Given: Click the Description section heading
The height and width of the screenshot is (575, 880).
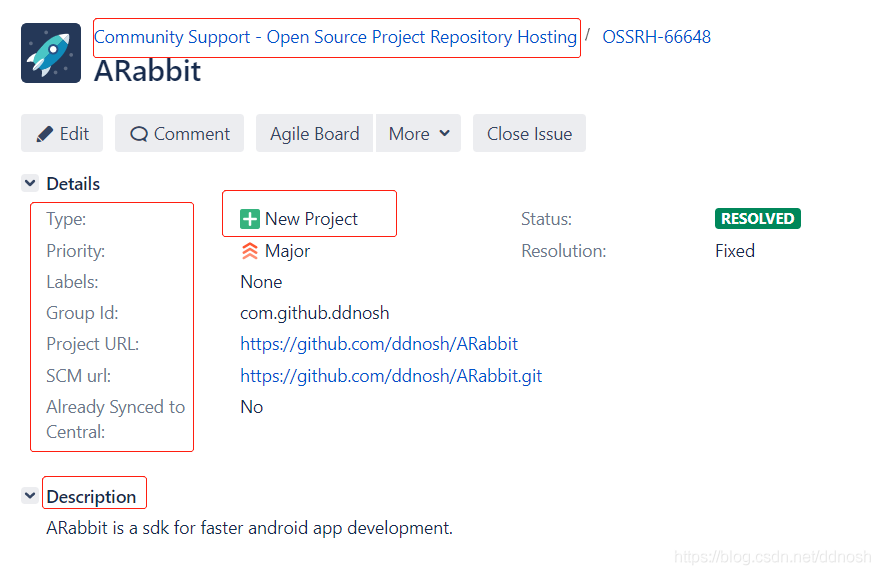Looking at the screenshot, I should 91,496.
